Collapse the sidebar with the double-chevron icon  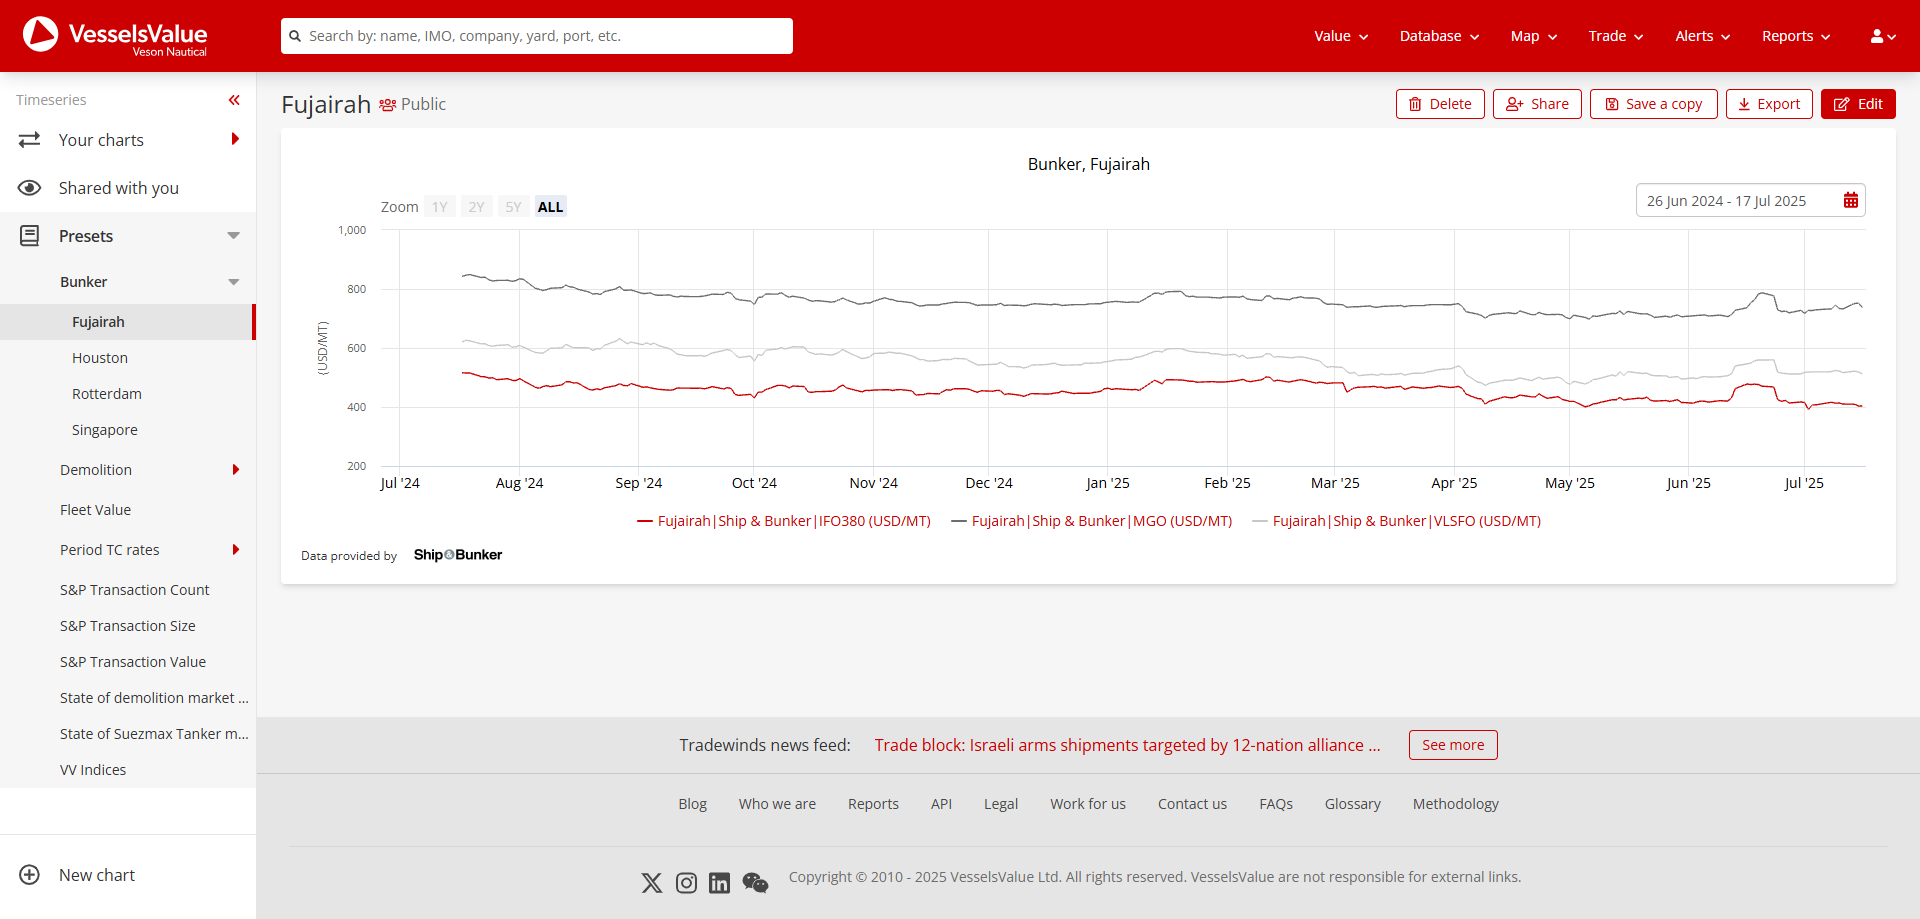[234, 100]
